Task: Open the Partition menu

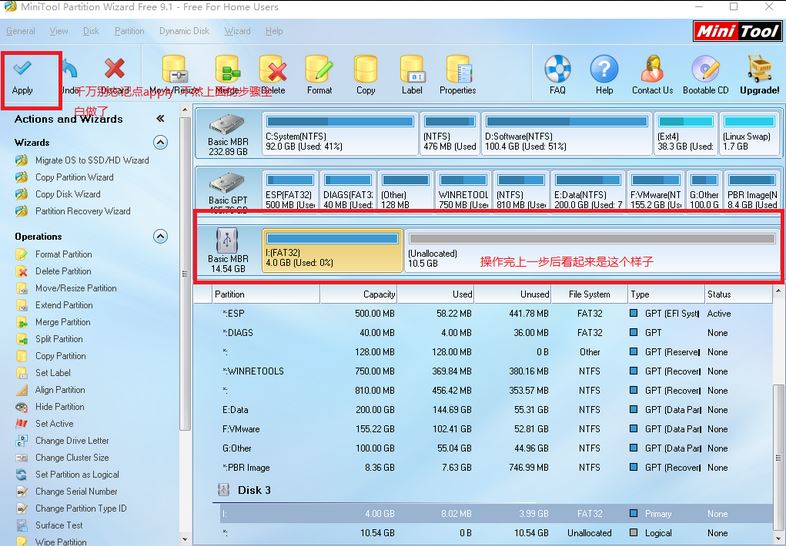Action: [x=129, y=31]
